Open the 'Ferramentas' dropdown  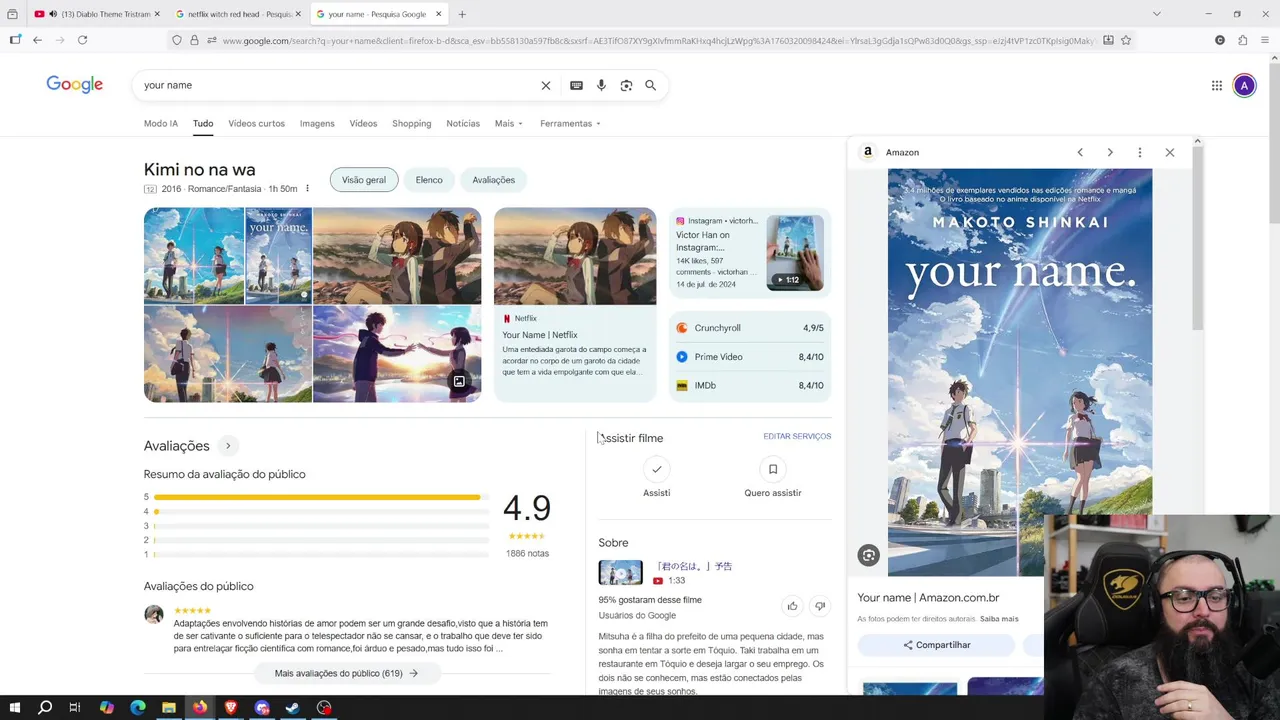(x=570, y=123)
